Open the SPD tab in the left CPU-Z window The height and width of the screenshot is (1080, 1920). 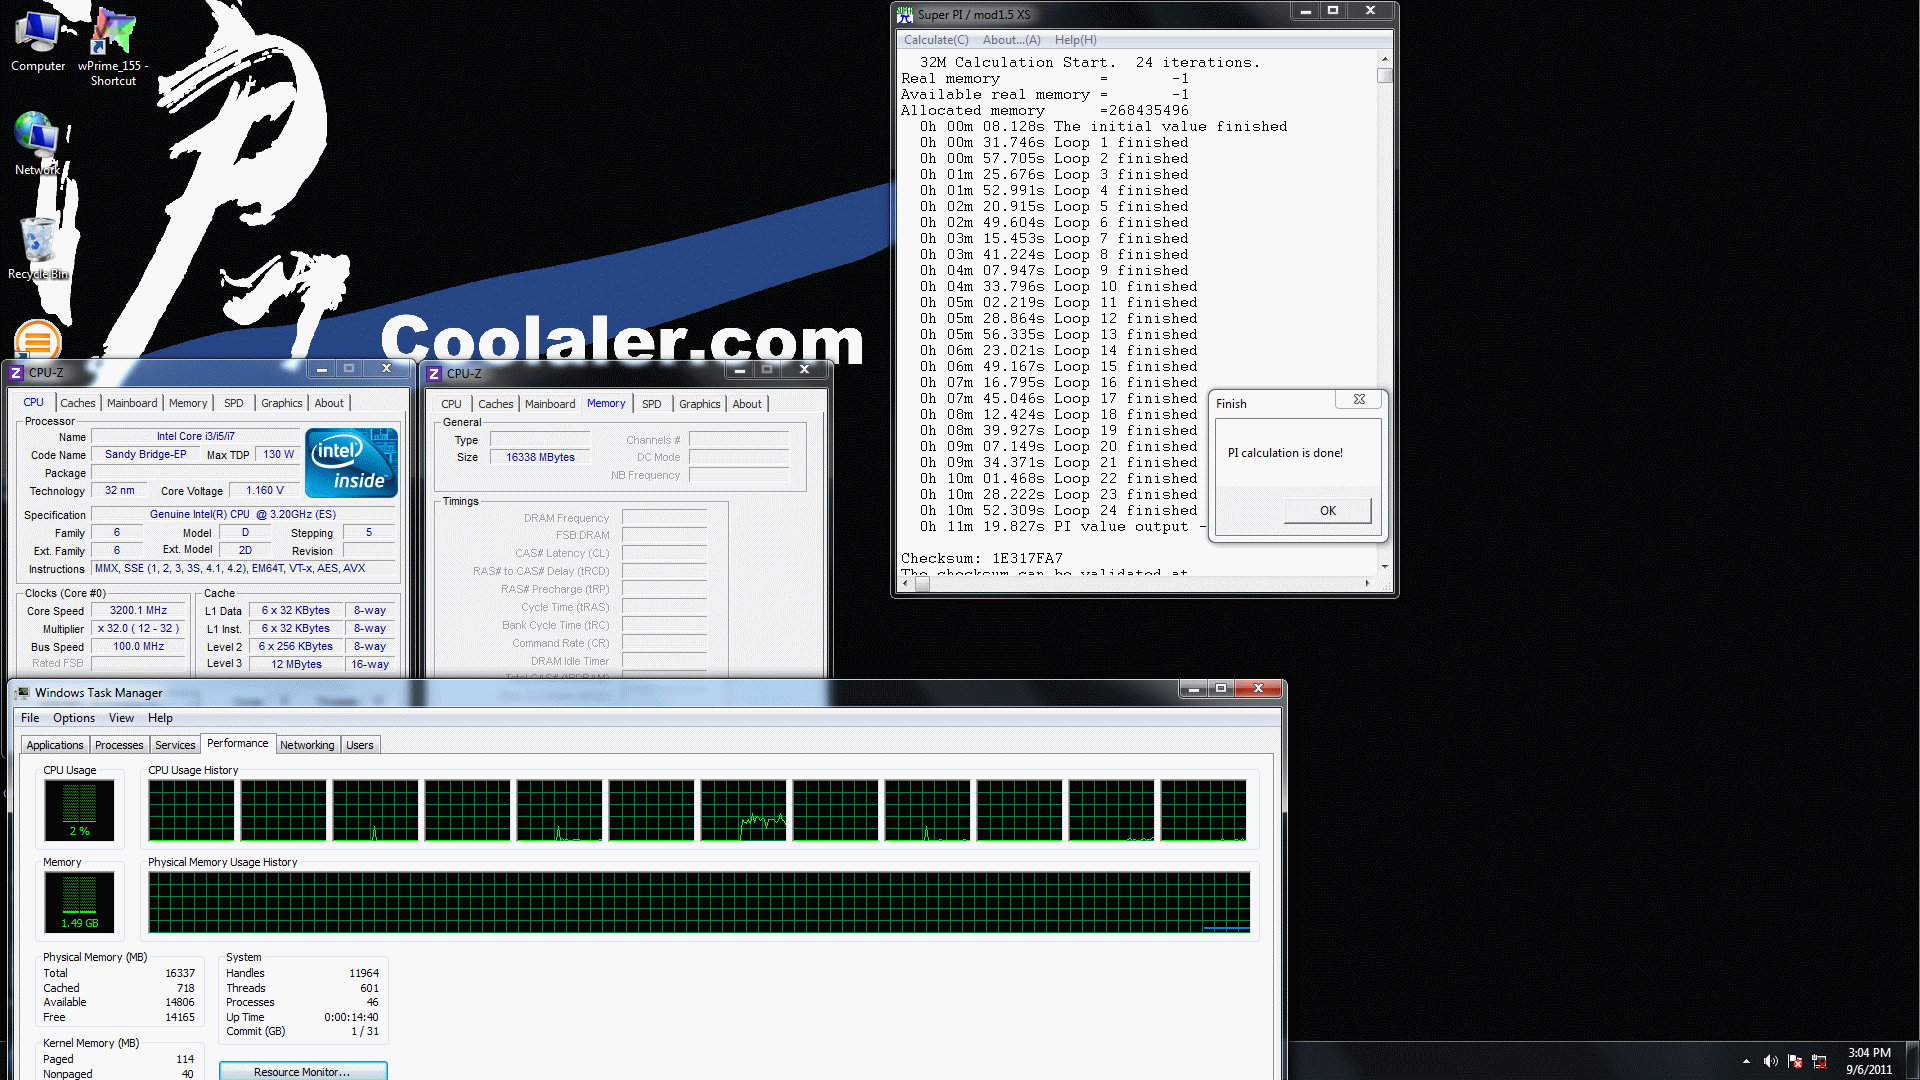coord(233,403)
